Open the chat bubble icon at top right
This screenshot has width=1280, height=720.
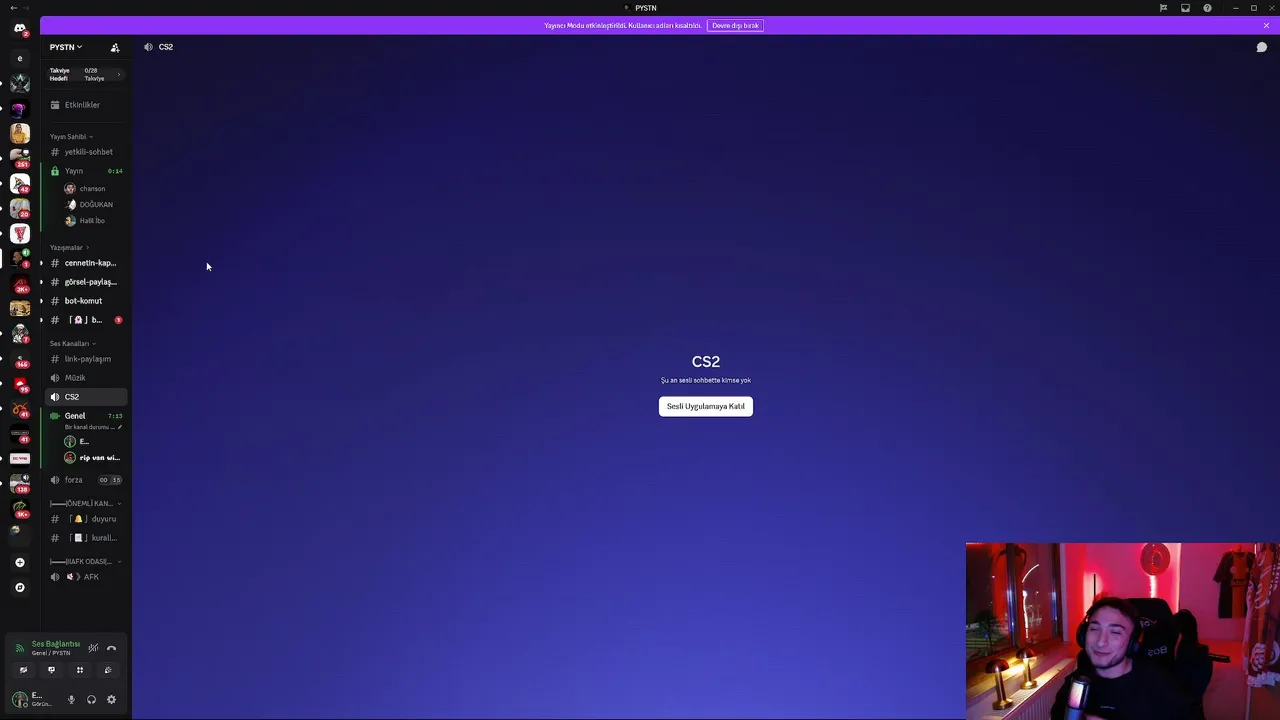pos(1262,47)
